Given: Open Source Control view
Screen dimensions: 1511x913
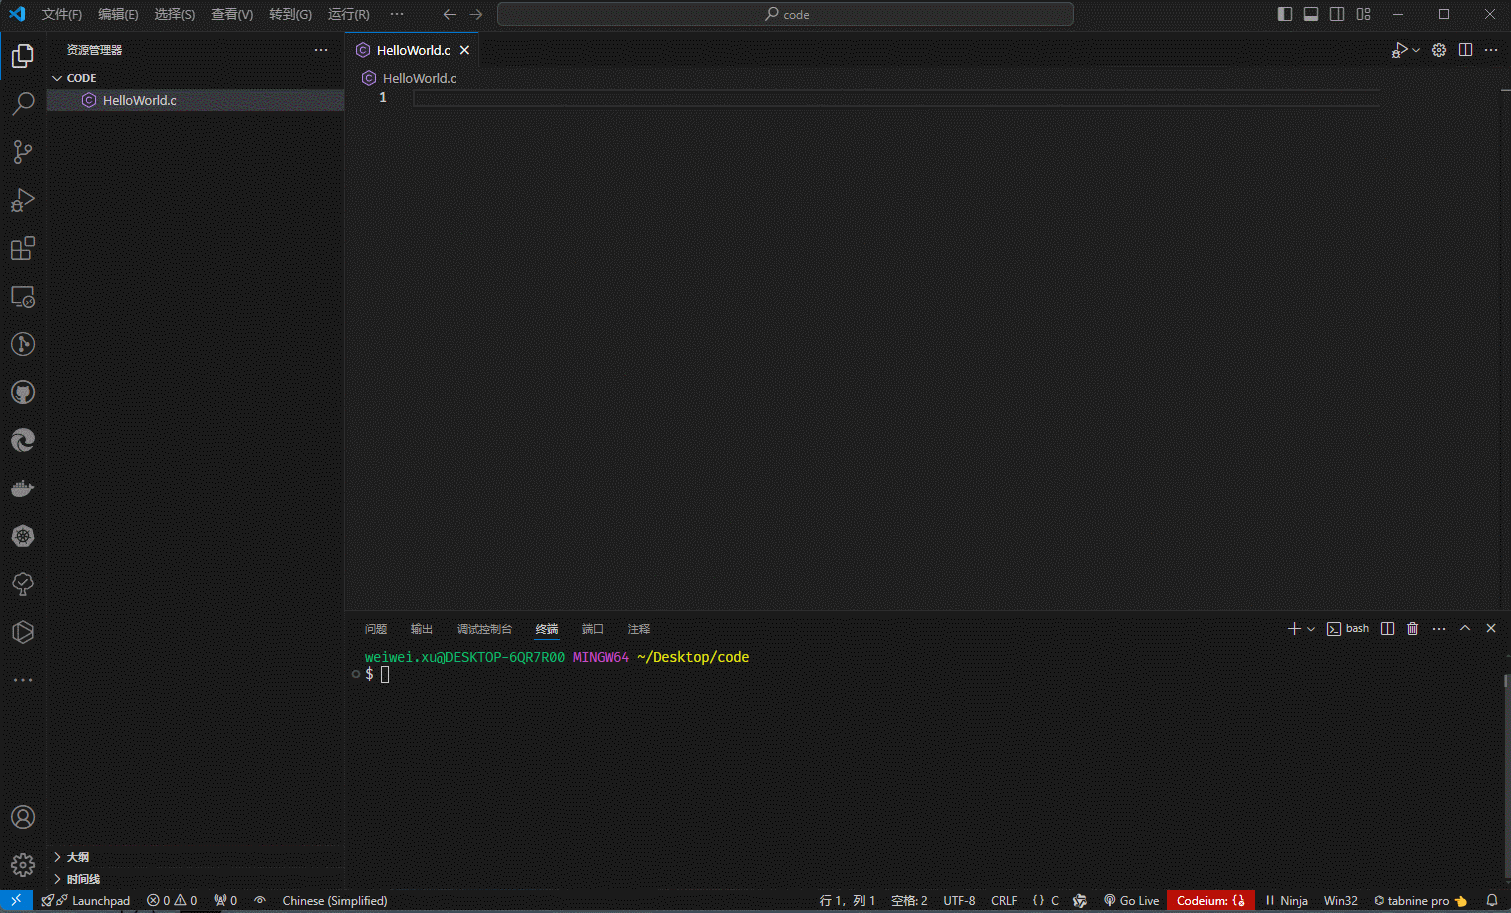Looking at the screenshot, I should pyautogui.click(x=23, y=152).
